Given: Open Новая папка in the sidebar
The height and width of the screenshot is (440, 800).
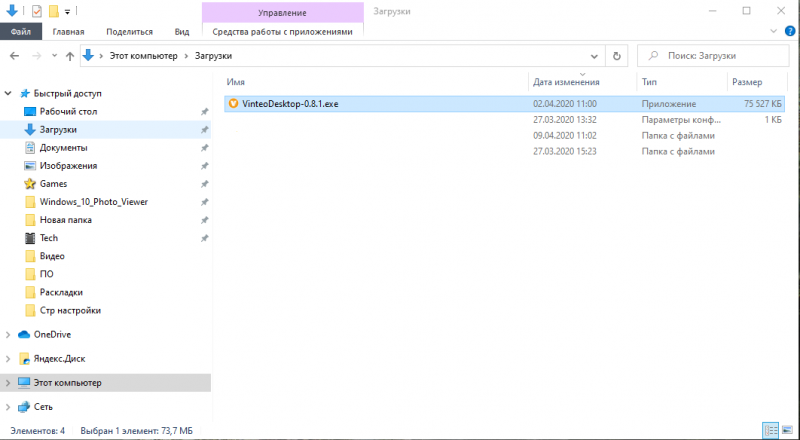Looking at the screenshot, I should coord(66,220).
